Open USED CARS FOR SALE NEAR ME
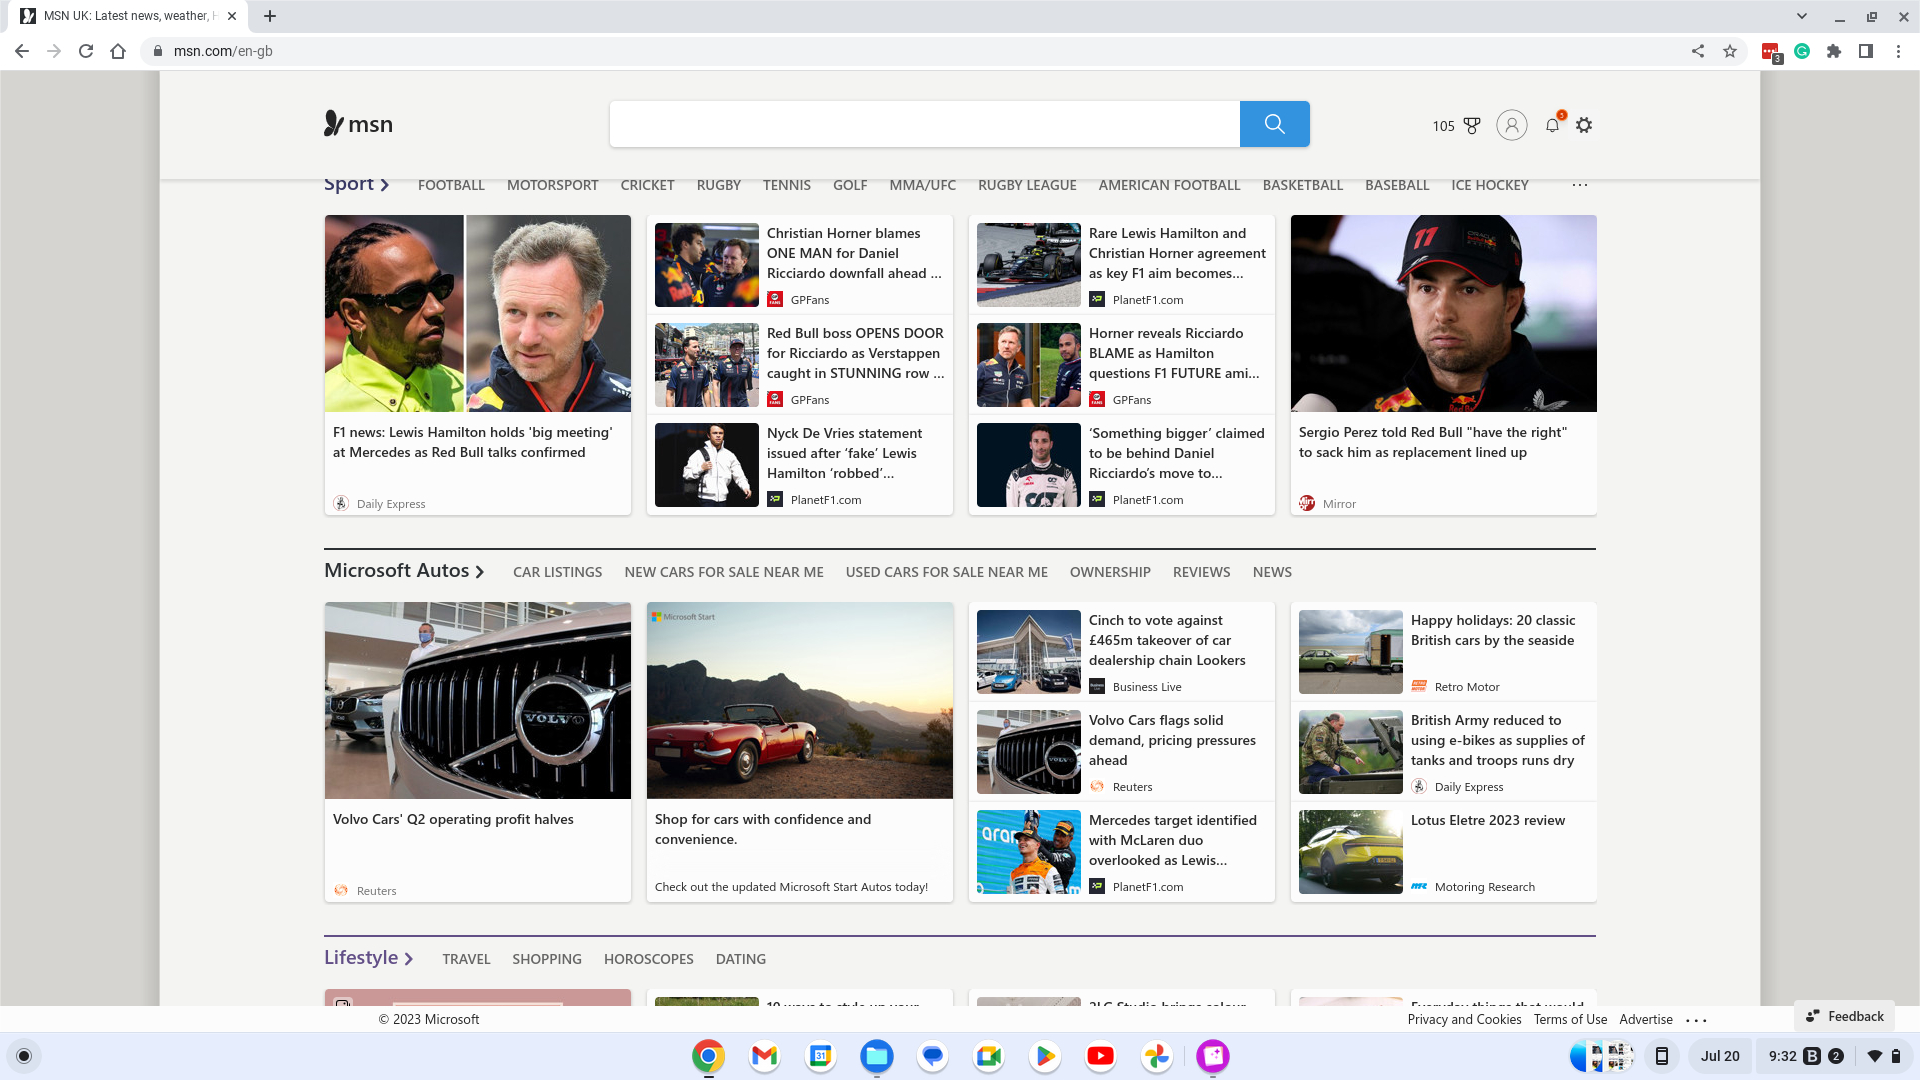 (x=946, y=572)
